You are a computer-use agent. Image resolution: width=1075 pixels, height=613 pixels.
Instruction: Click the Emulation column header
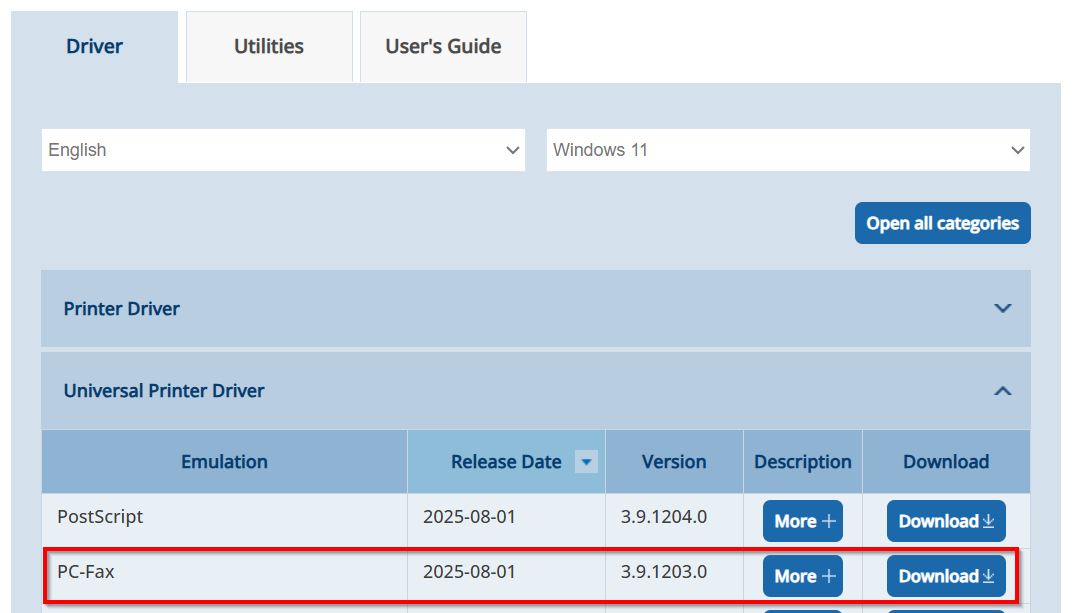click(224, 462)
